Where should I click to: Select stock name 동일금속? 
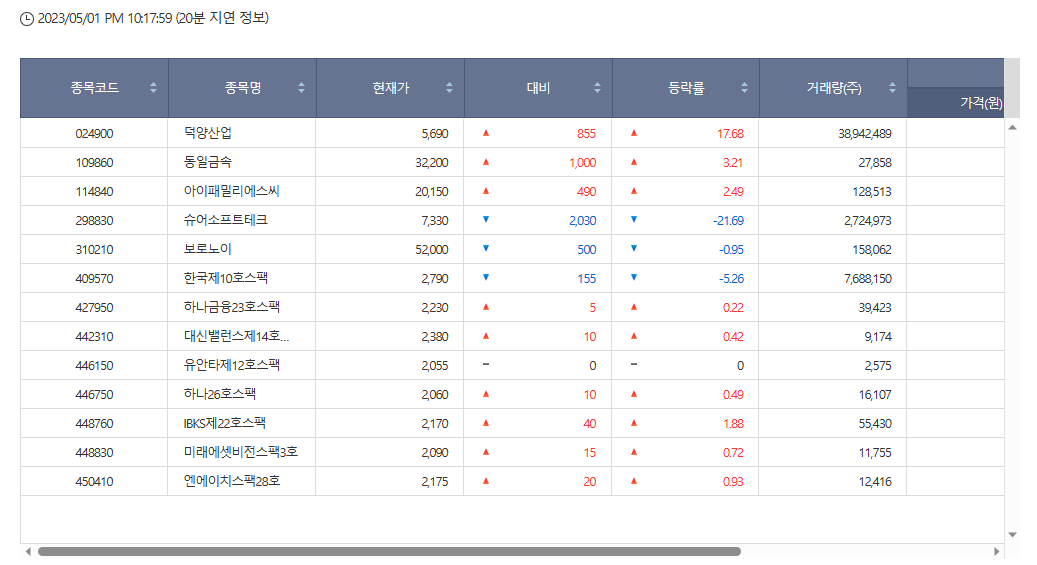(208, 162)
